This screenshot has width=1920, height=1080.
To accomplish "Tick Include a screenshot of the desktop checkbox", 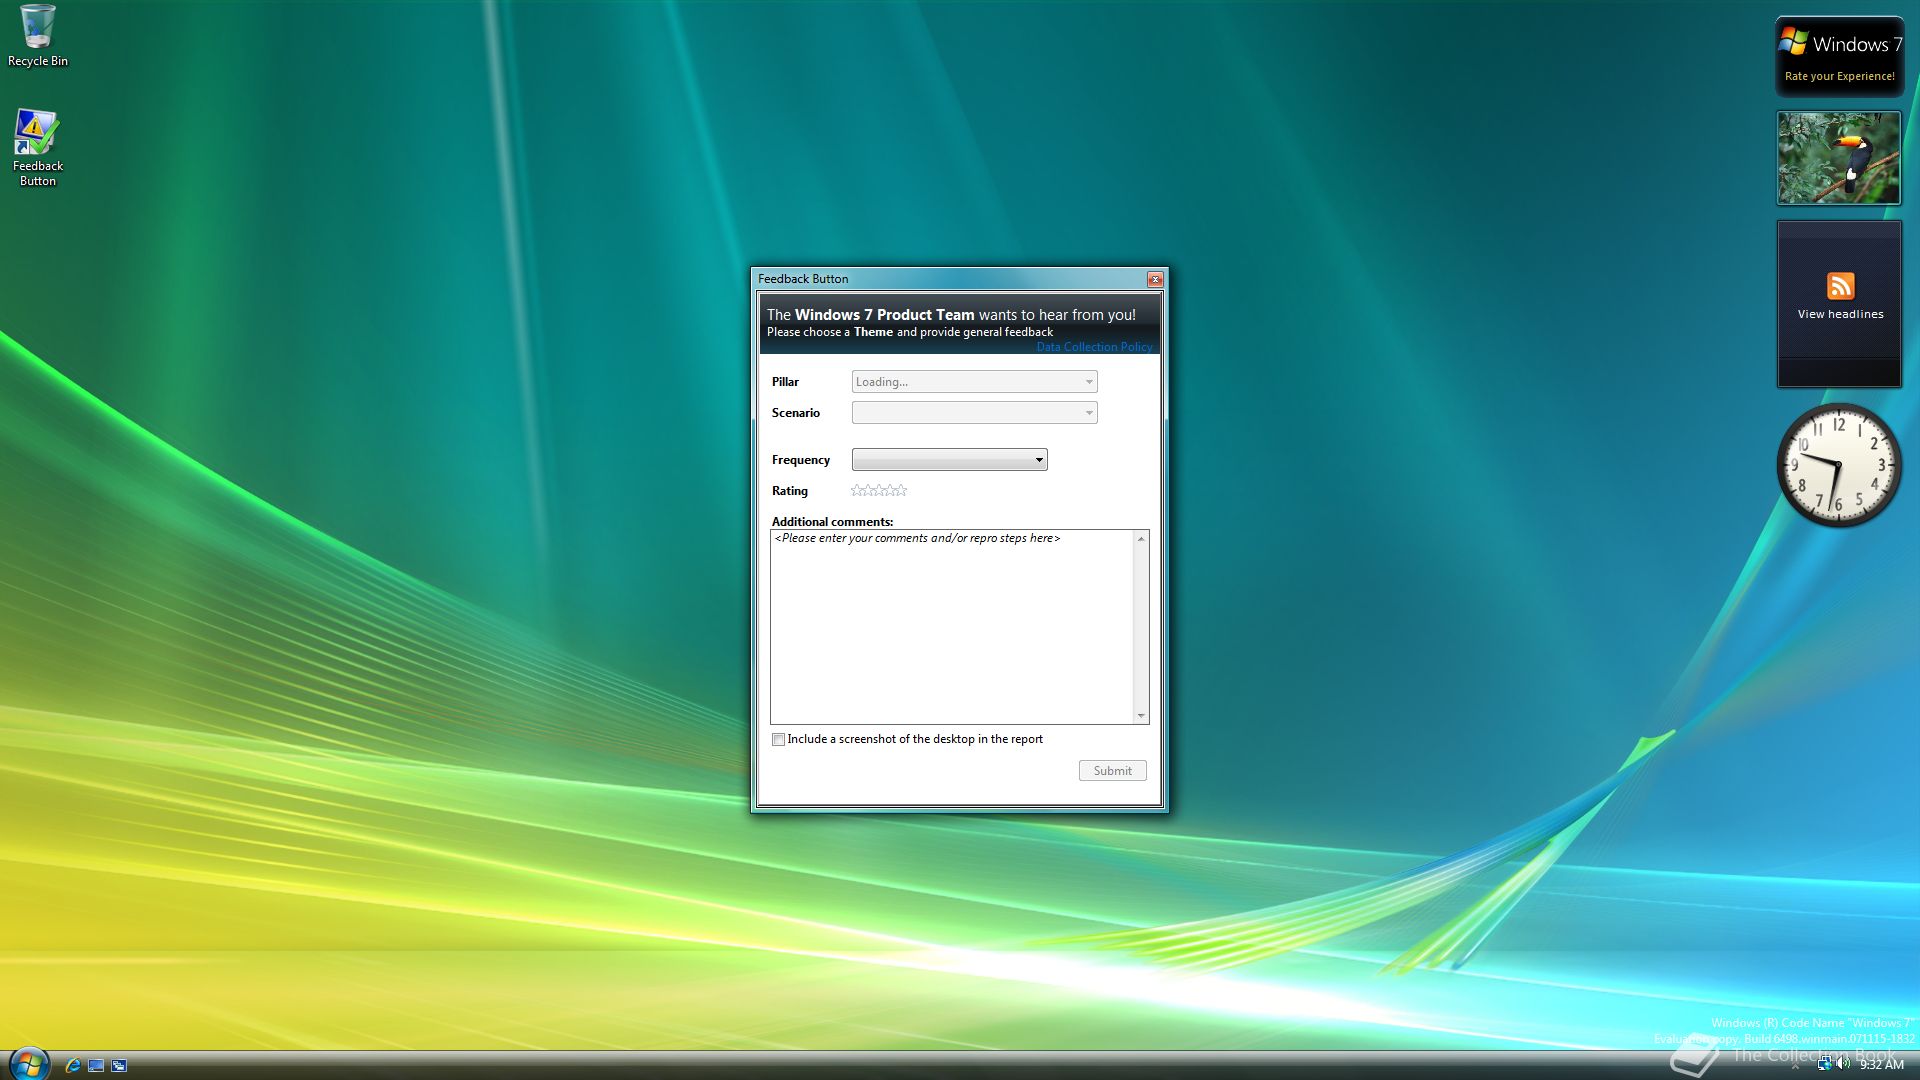I will (778, 740).
